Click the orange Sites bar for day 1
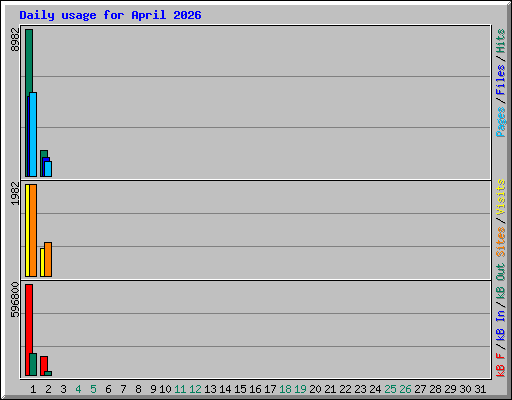512x400 pixels. (x=33, y=230)
